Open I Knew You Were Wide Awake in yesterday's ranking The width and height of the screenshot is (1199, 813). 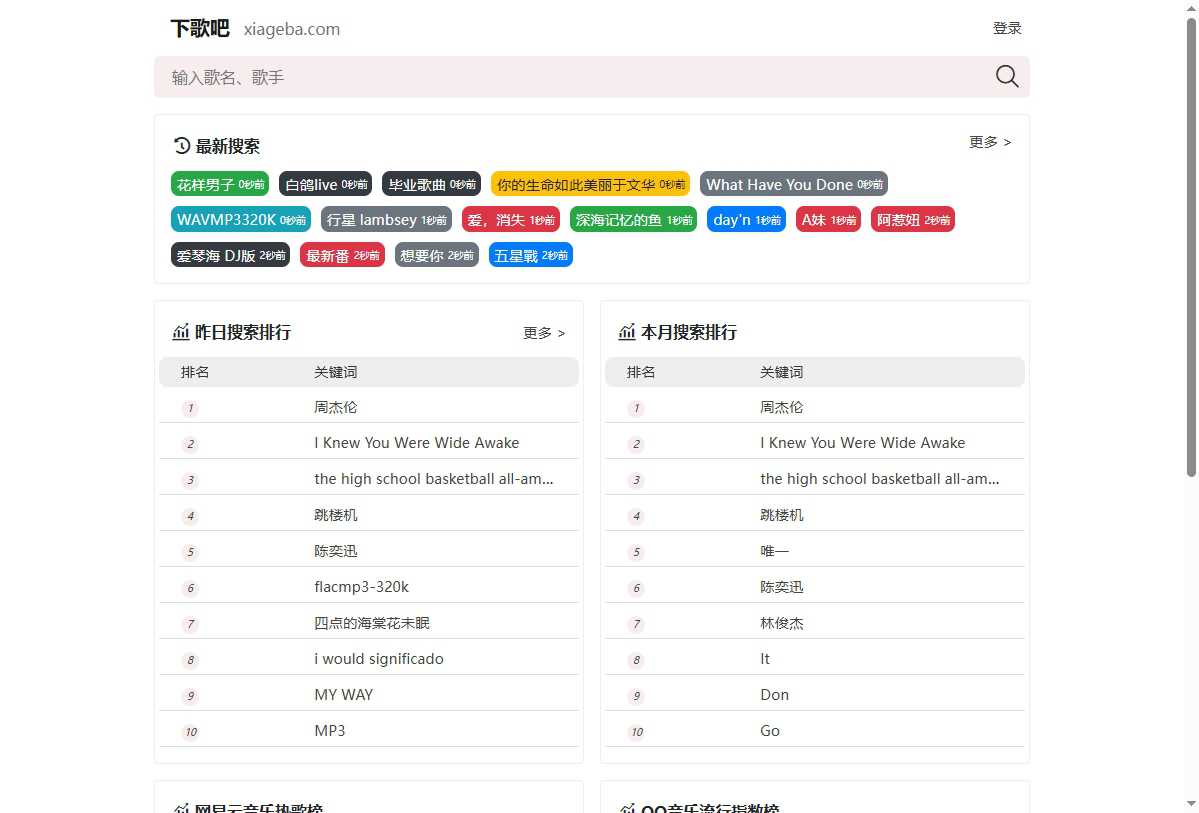pyautogui.click(x=417, y=443)
